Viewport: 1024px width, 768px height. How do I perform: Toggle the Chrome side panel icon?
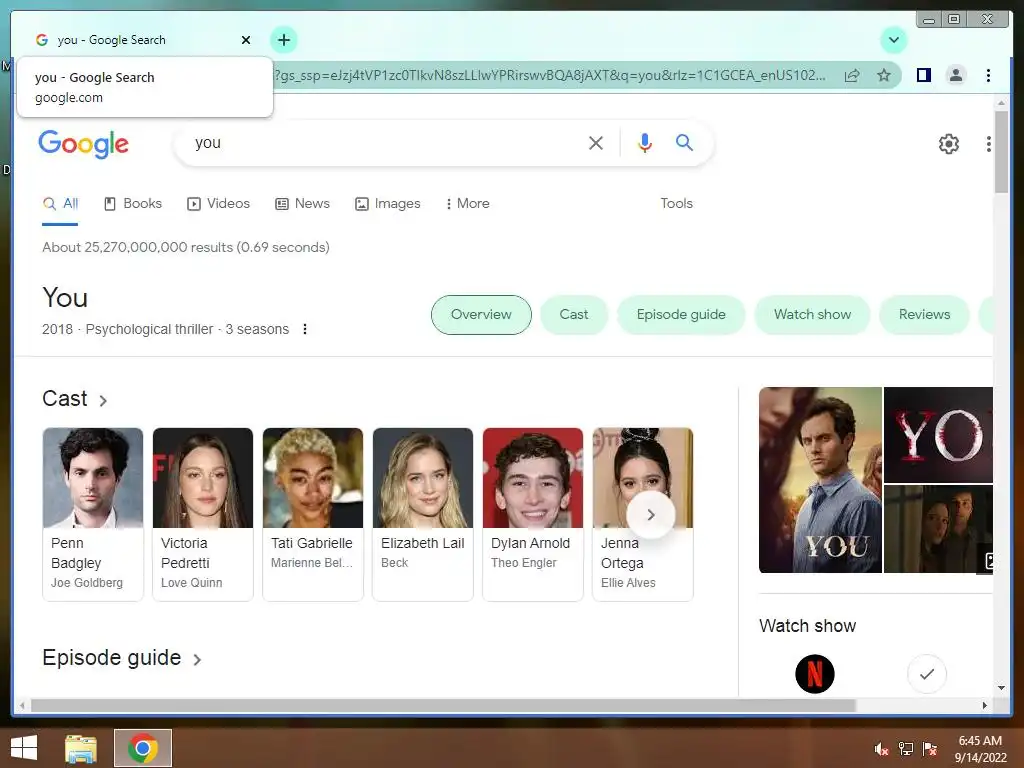click(923, 75)
